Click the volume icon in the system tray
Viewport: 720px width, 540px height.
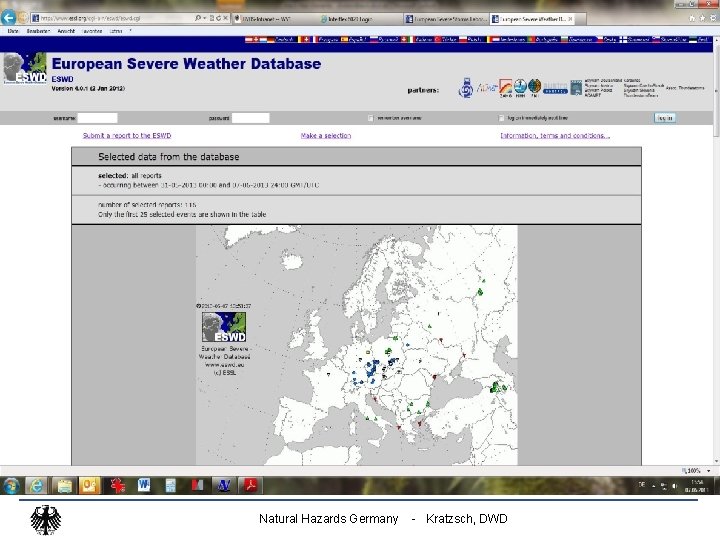tap(674, 485)
